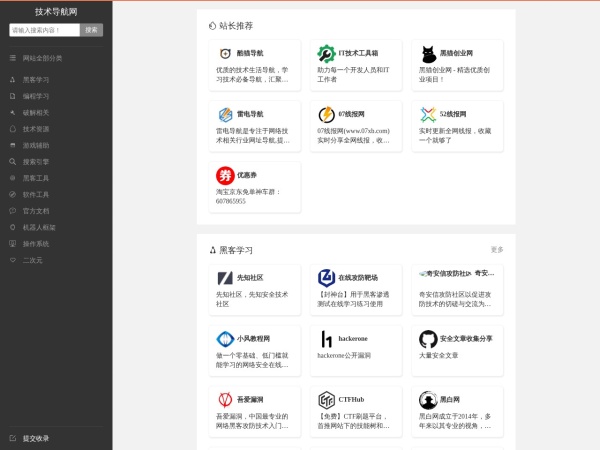Viewport: 600px width, 450px height.
Task: Select 黑客学习 in the sidebar
Action: (36, 80)
